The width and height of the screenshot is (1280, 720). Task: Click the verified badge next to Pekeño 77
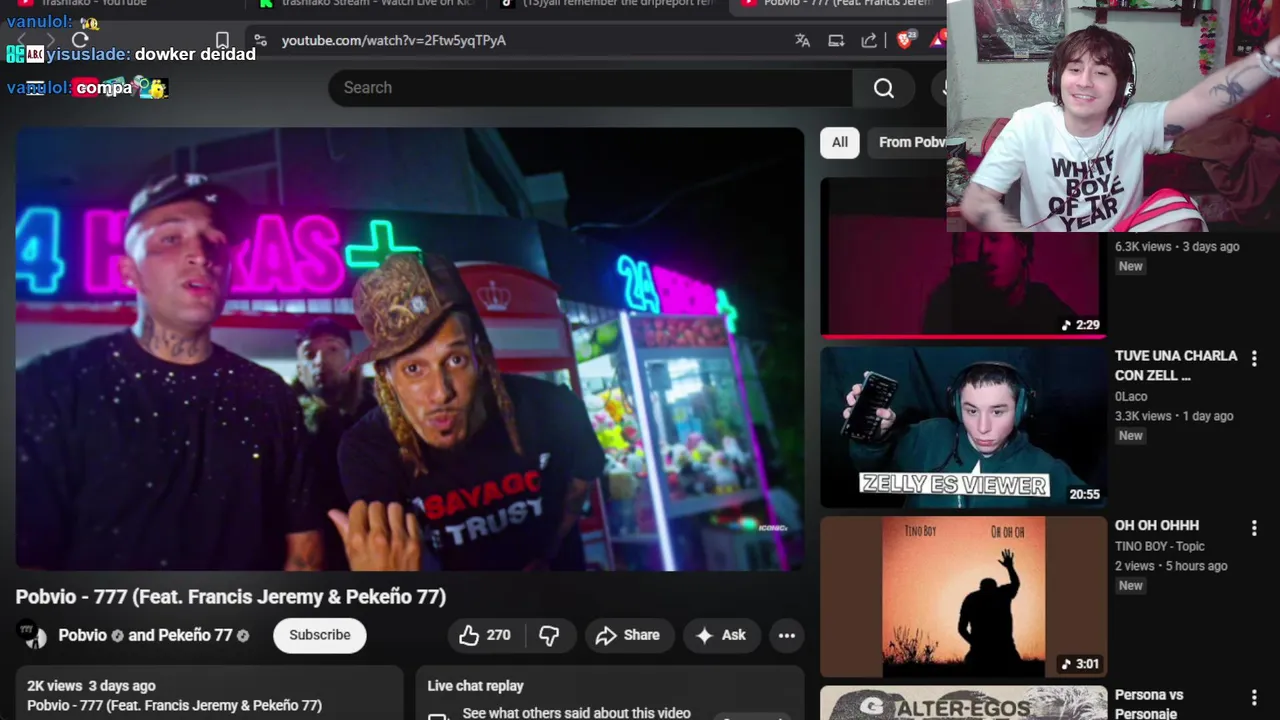243,635
